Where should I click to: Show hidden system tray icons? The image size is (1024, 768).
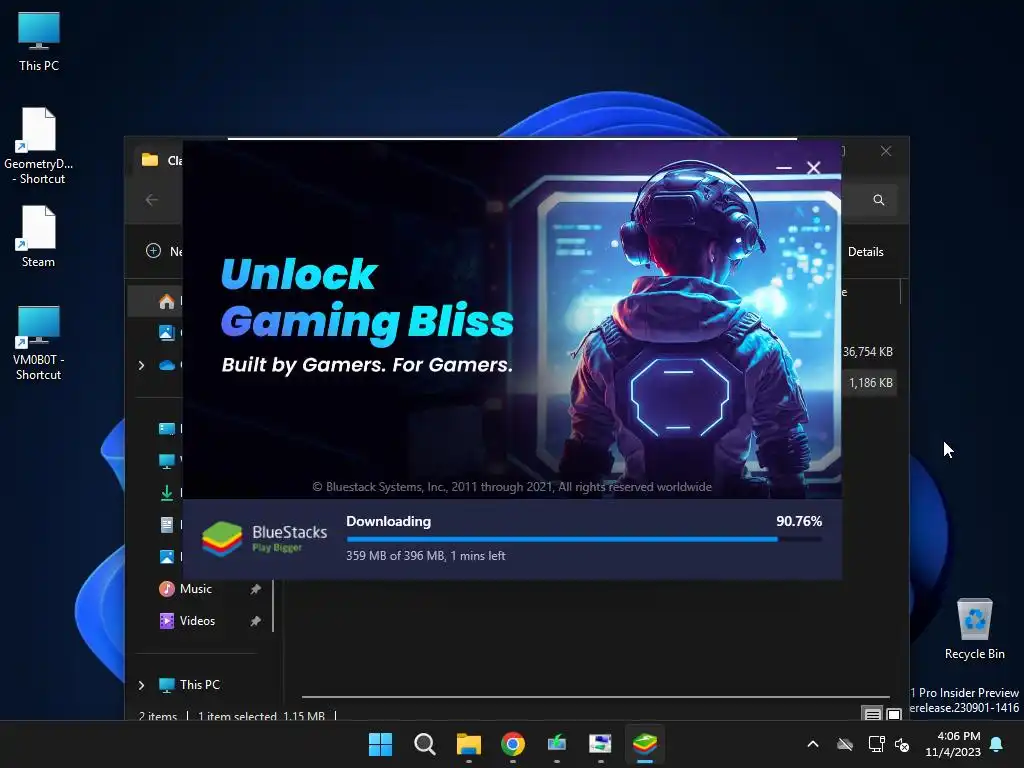pos(813,744)
